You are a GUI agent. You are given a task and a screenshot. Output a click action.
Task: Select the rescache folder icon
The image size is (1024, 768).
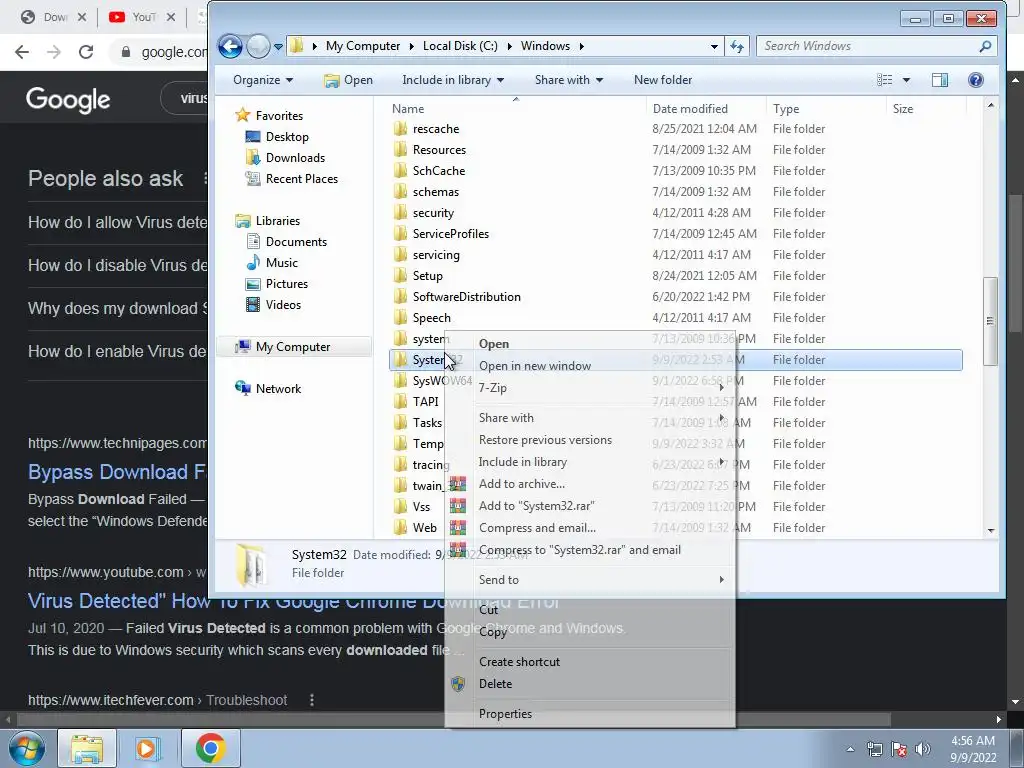click(x=400, y=129)
